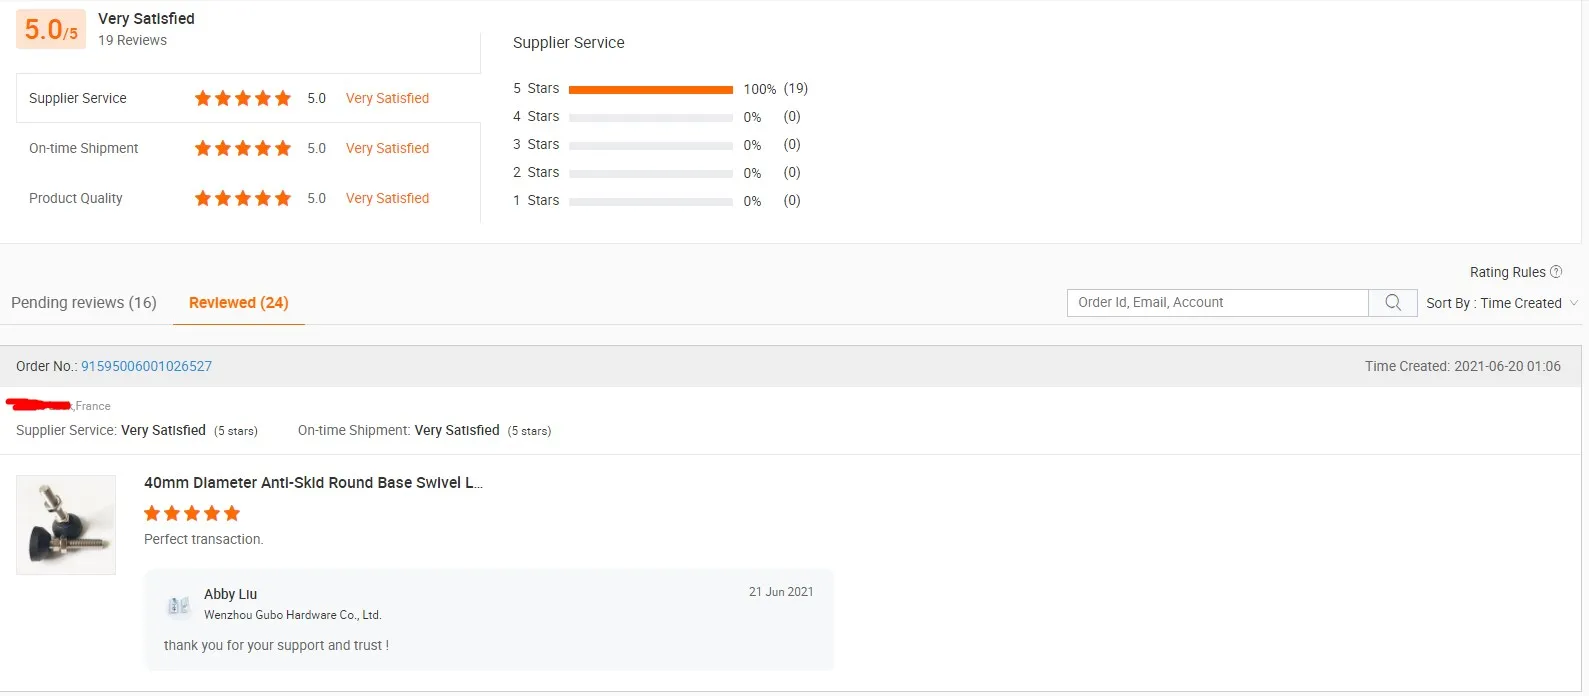Screen dimensions: 1589x696
Task: Click the Order Id, Email, Account search field
Action: click(x=1217, y=303)
